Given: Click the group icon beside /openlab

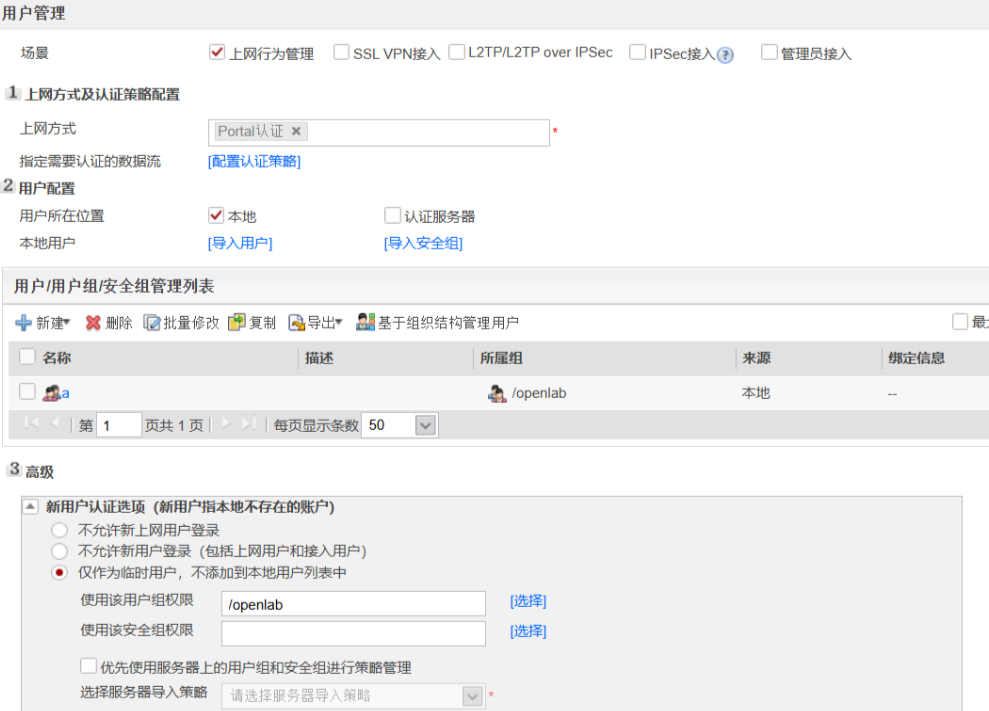Looking at the screenshot, I should tap(497, 393).
